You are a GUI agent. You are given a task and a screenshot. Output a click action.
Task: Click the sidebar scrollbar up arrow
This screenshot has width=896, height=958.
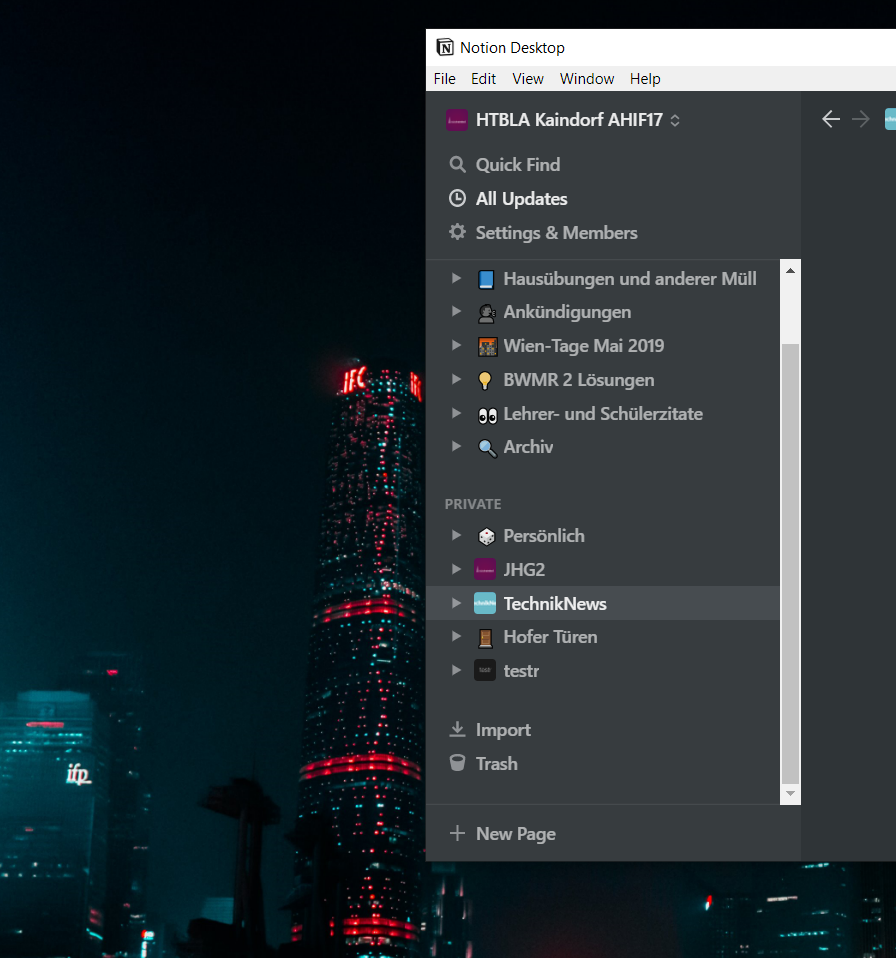click(790, 270)
